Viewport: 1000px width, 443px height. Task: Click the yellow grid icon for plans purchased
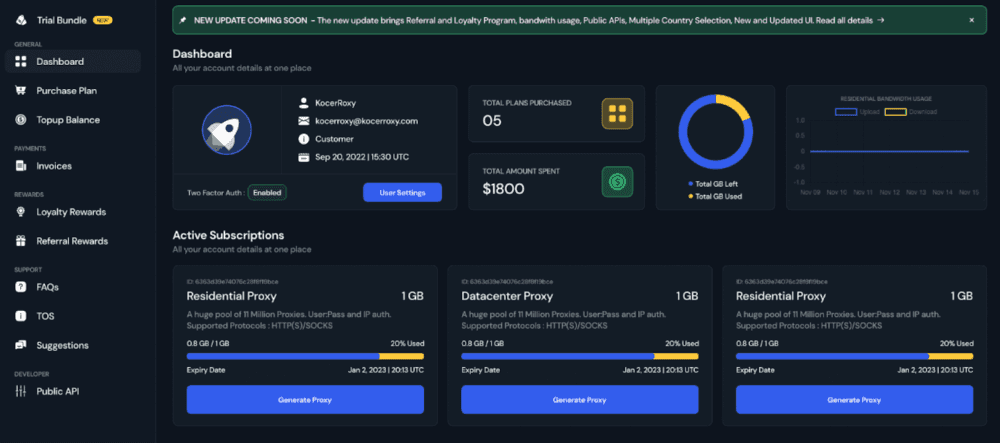[617, 113]
